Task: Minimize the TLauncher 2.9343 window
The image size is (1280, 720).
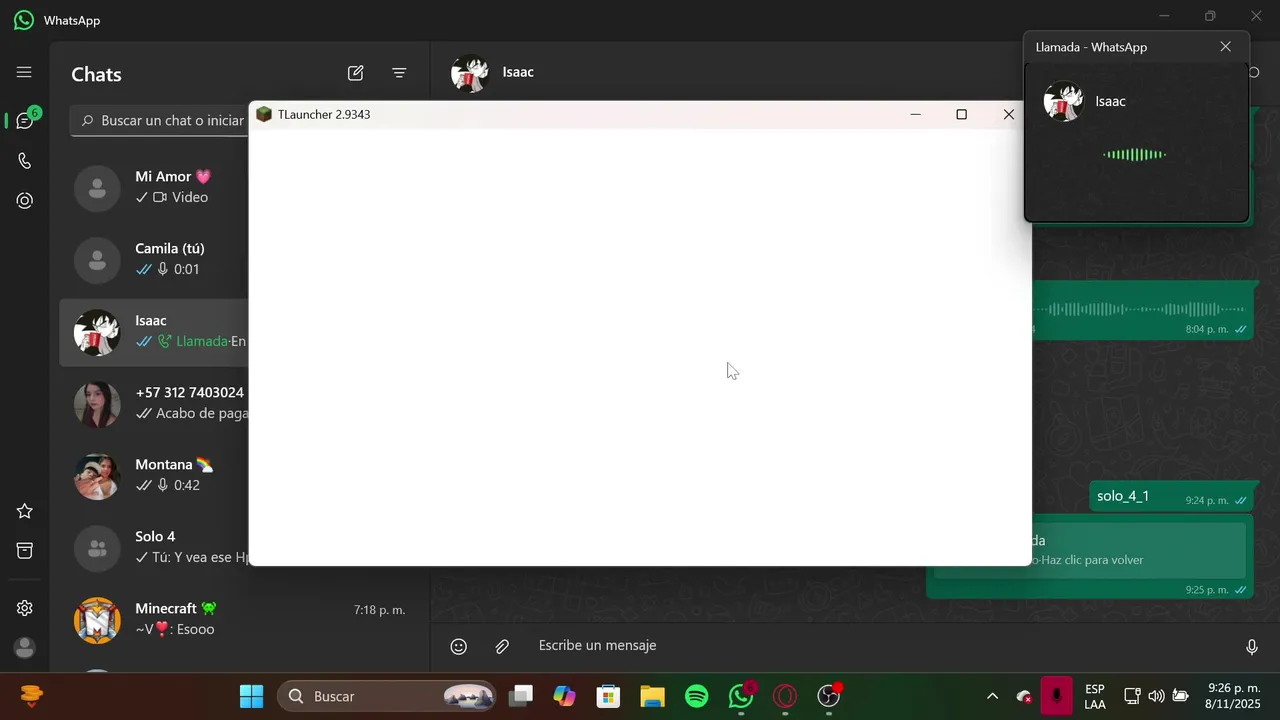Action: [915, 115]
